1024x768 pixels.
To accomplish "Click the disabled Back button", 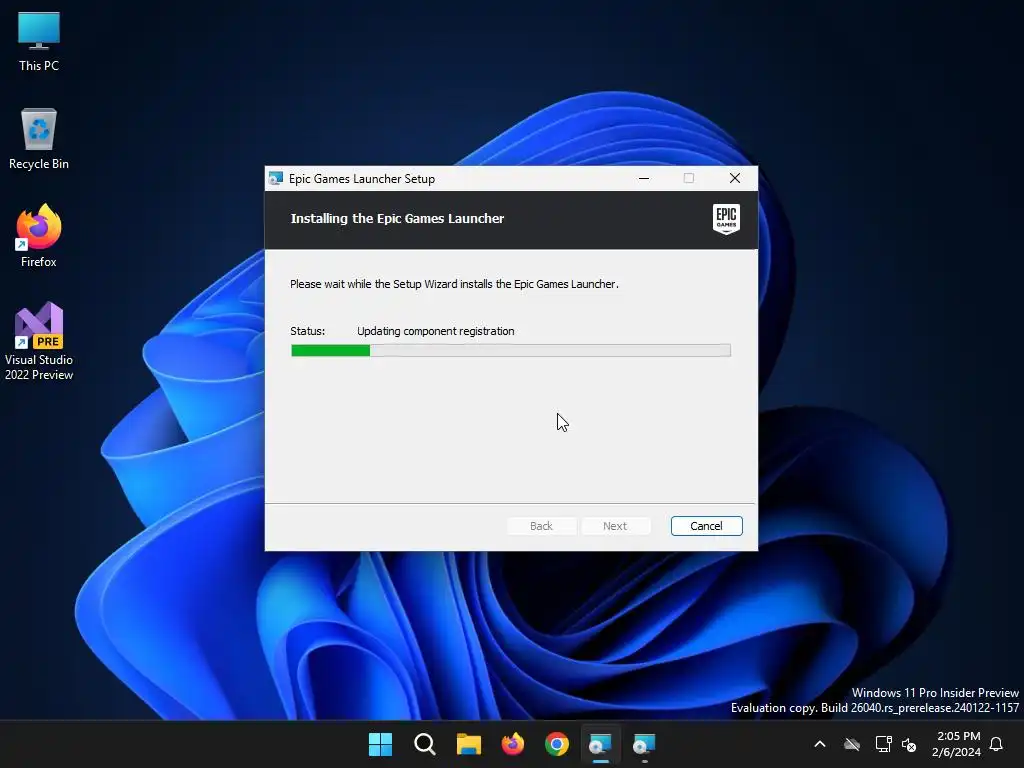I will [x=541, y=526].
